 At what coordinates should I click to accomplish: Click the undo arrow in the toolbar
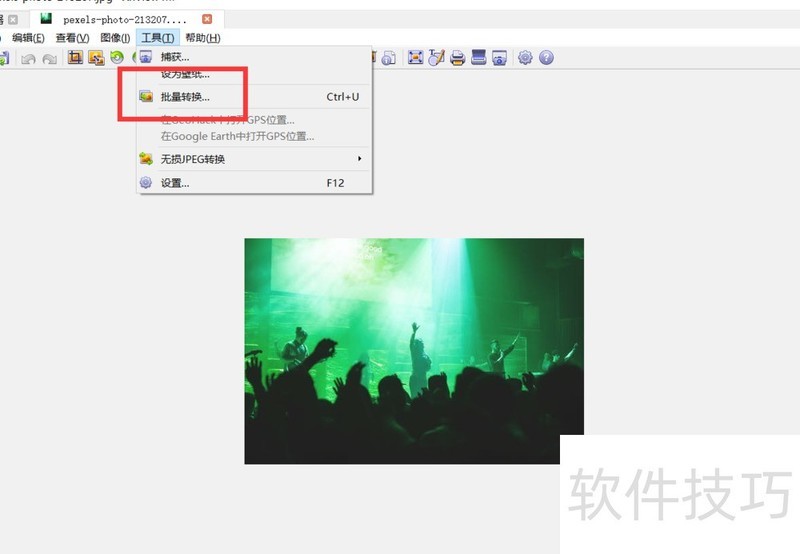point(28,59)
